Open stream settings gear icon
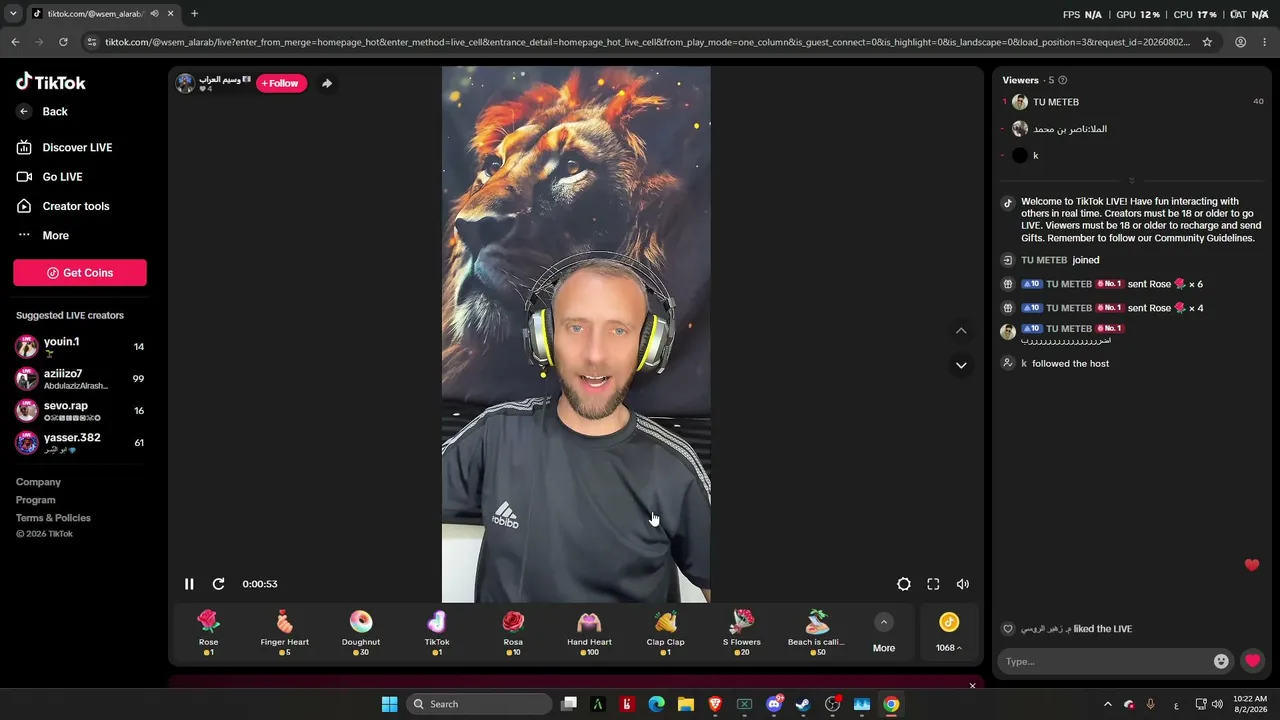Screen dimensions: 1280x720 (x=904, y=584)
